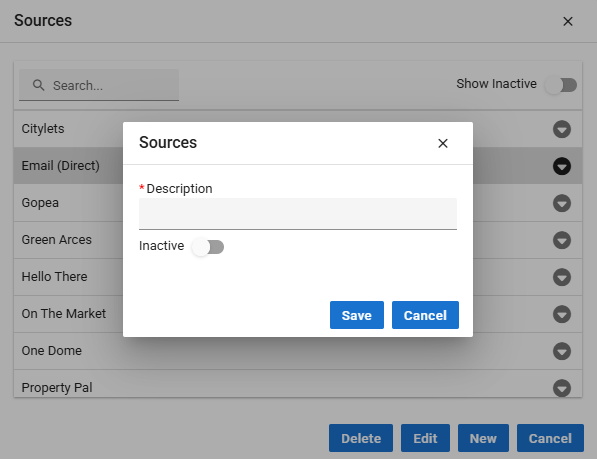Cancel the inner Sources dialog
The height and width of the screenshot is (459, 597).
pos(425,315)
